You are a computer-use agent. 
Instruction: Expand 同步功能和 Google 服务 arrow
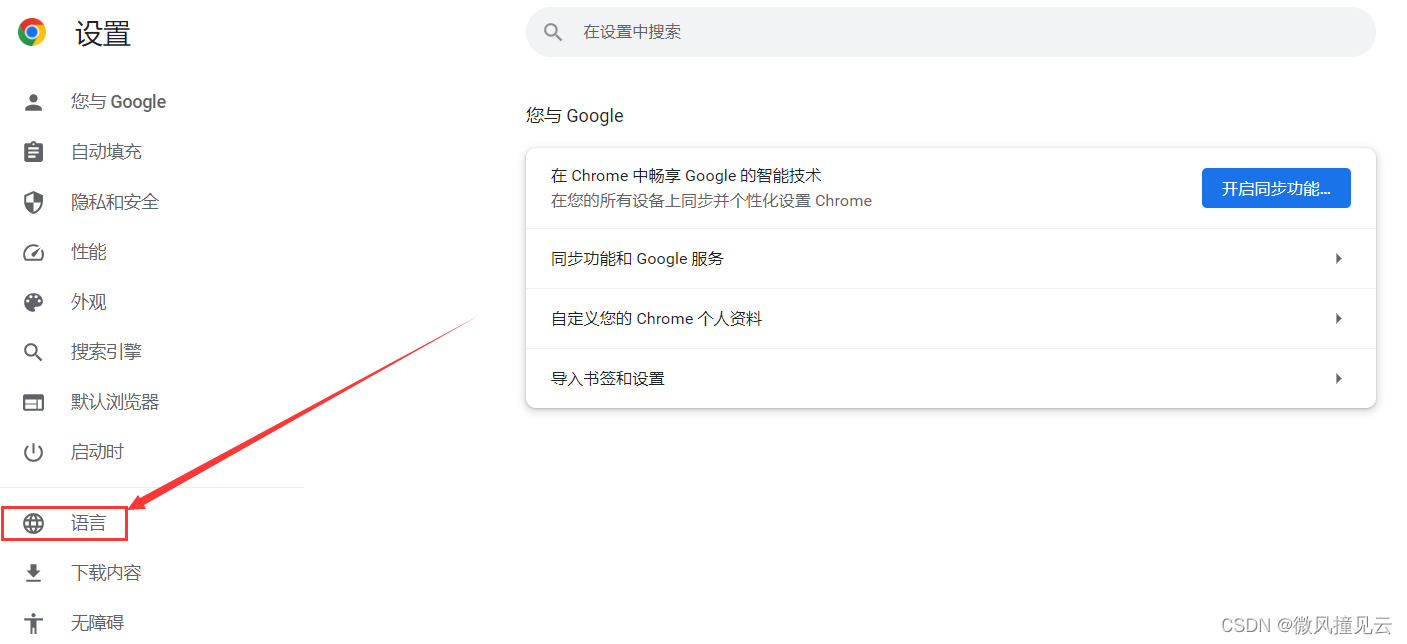pos(1338,259)
